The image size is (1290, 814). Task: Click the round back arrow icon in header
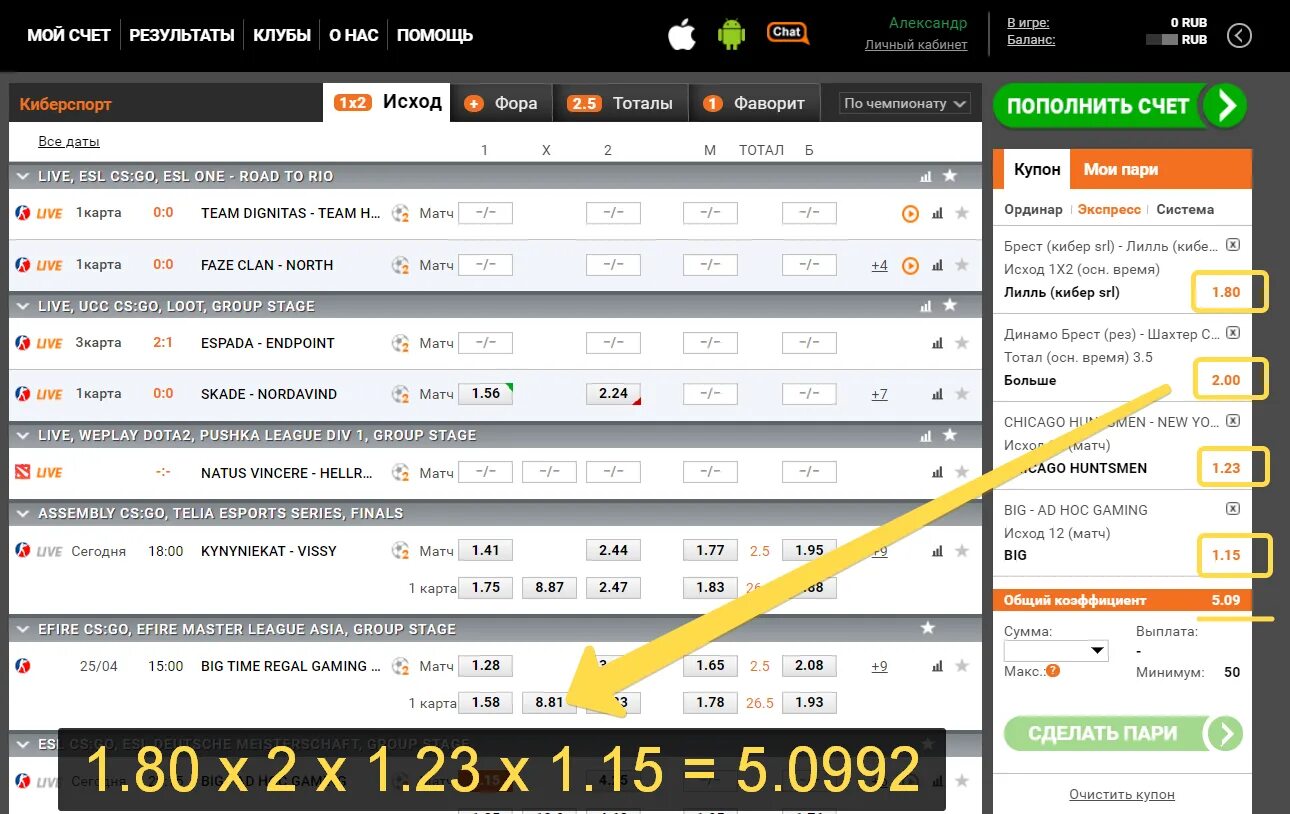pos(1239,36)
